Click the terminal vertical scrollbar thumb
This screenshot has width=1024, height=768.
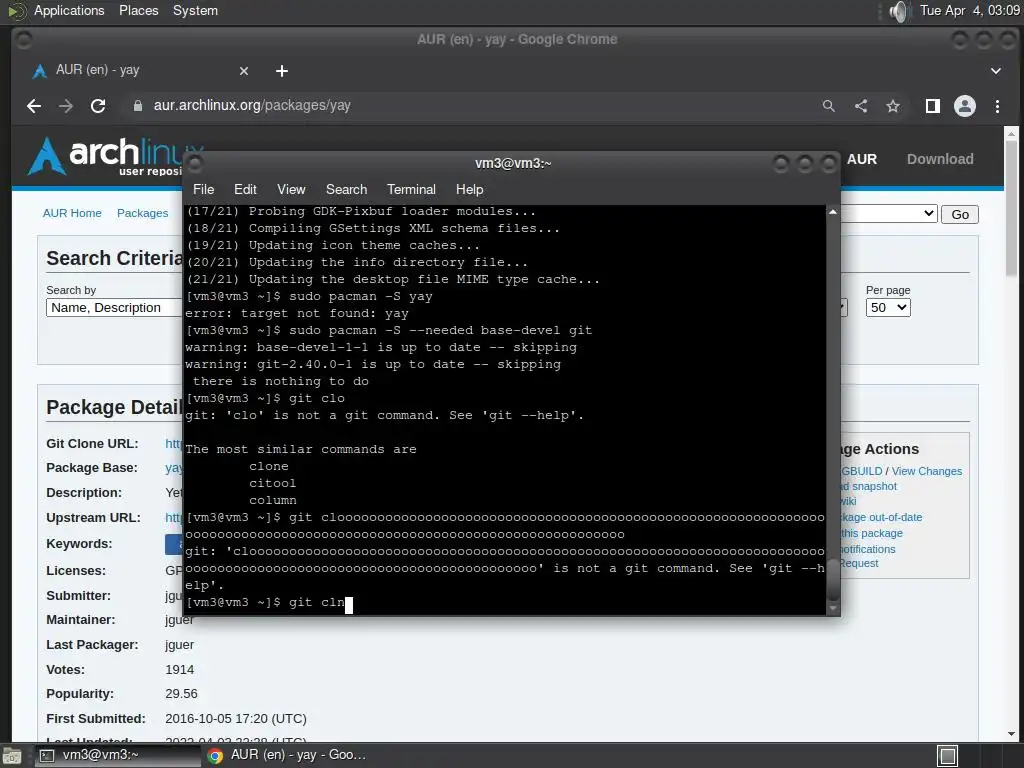[833, 580]
